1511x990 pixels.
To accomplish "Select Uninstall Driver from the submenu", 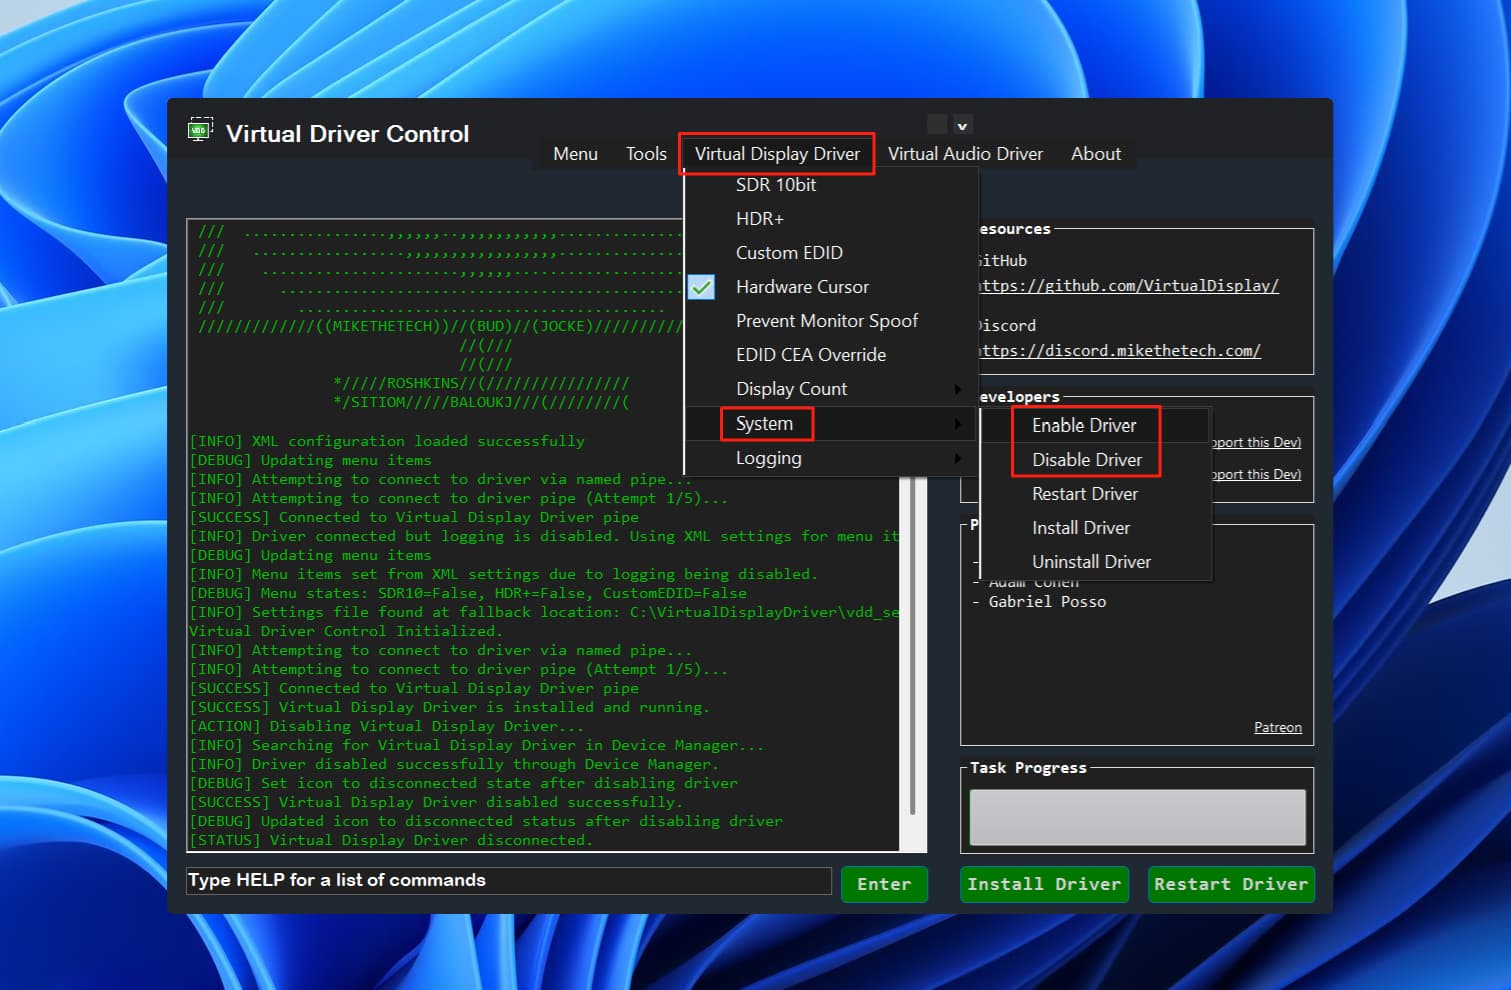I will (x=1091, y=562).
